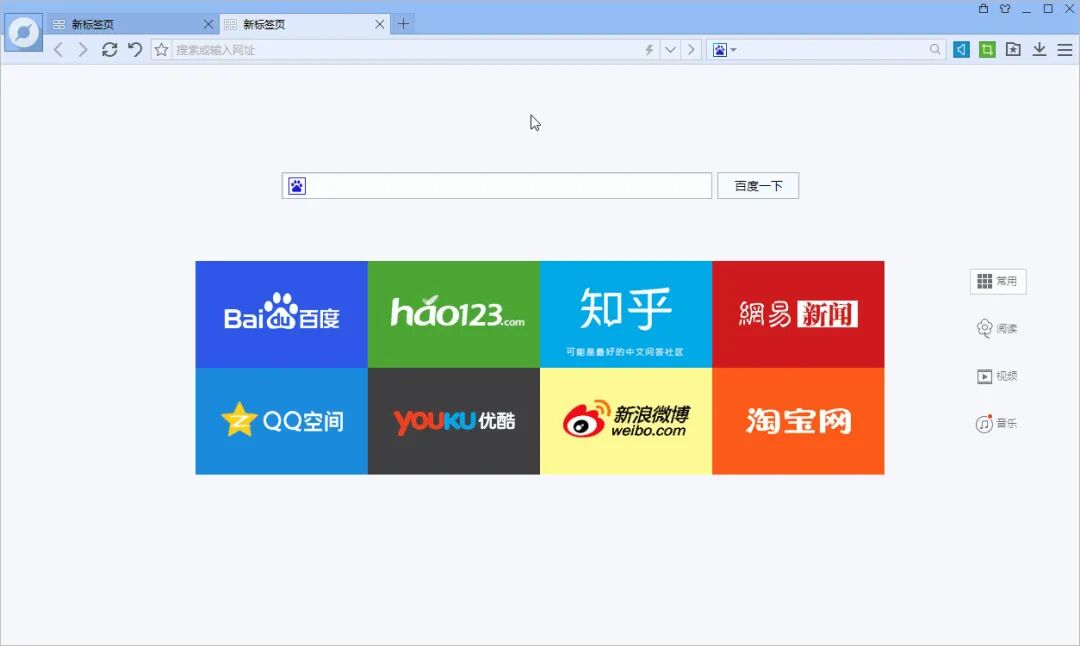The image size is (1080, 646).
Task: Minimize the browser window
Action: click(1026, 9)
